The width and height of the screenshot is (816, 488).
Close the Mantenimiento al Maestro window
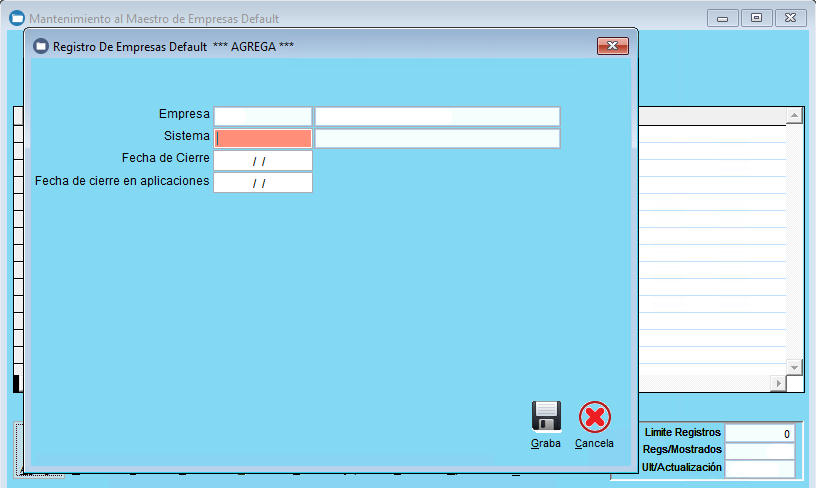(790, 18)
